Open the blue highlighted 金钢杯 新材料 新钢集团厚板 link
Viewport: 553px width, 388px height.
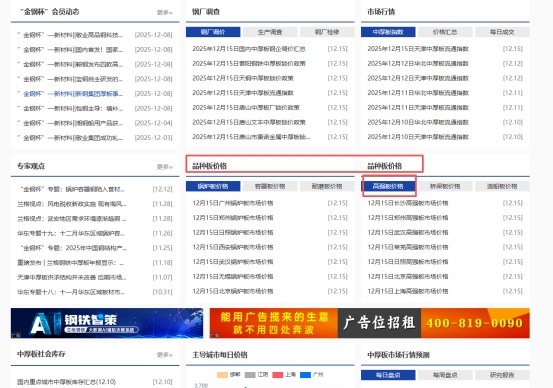pos(71,94)
